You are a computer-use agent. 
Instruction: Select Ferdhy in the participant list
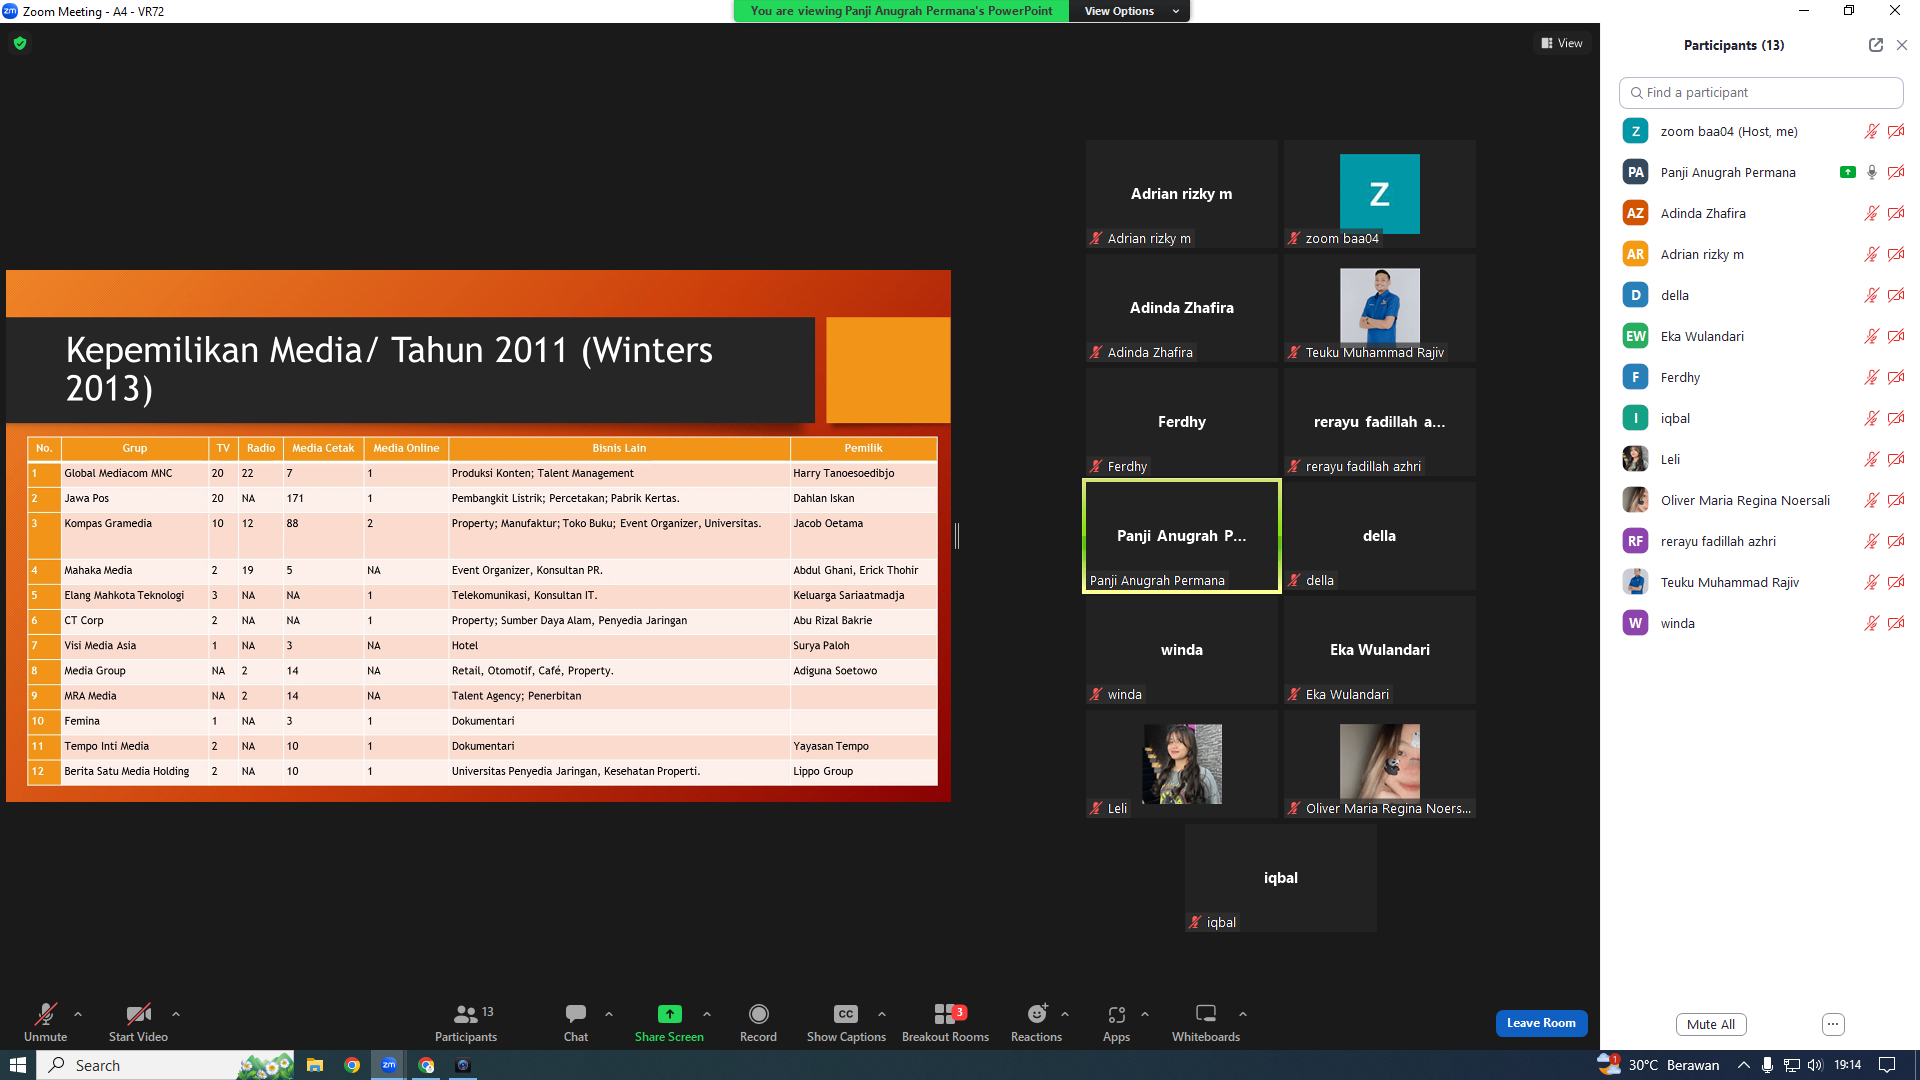tap(1761, 377)
